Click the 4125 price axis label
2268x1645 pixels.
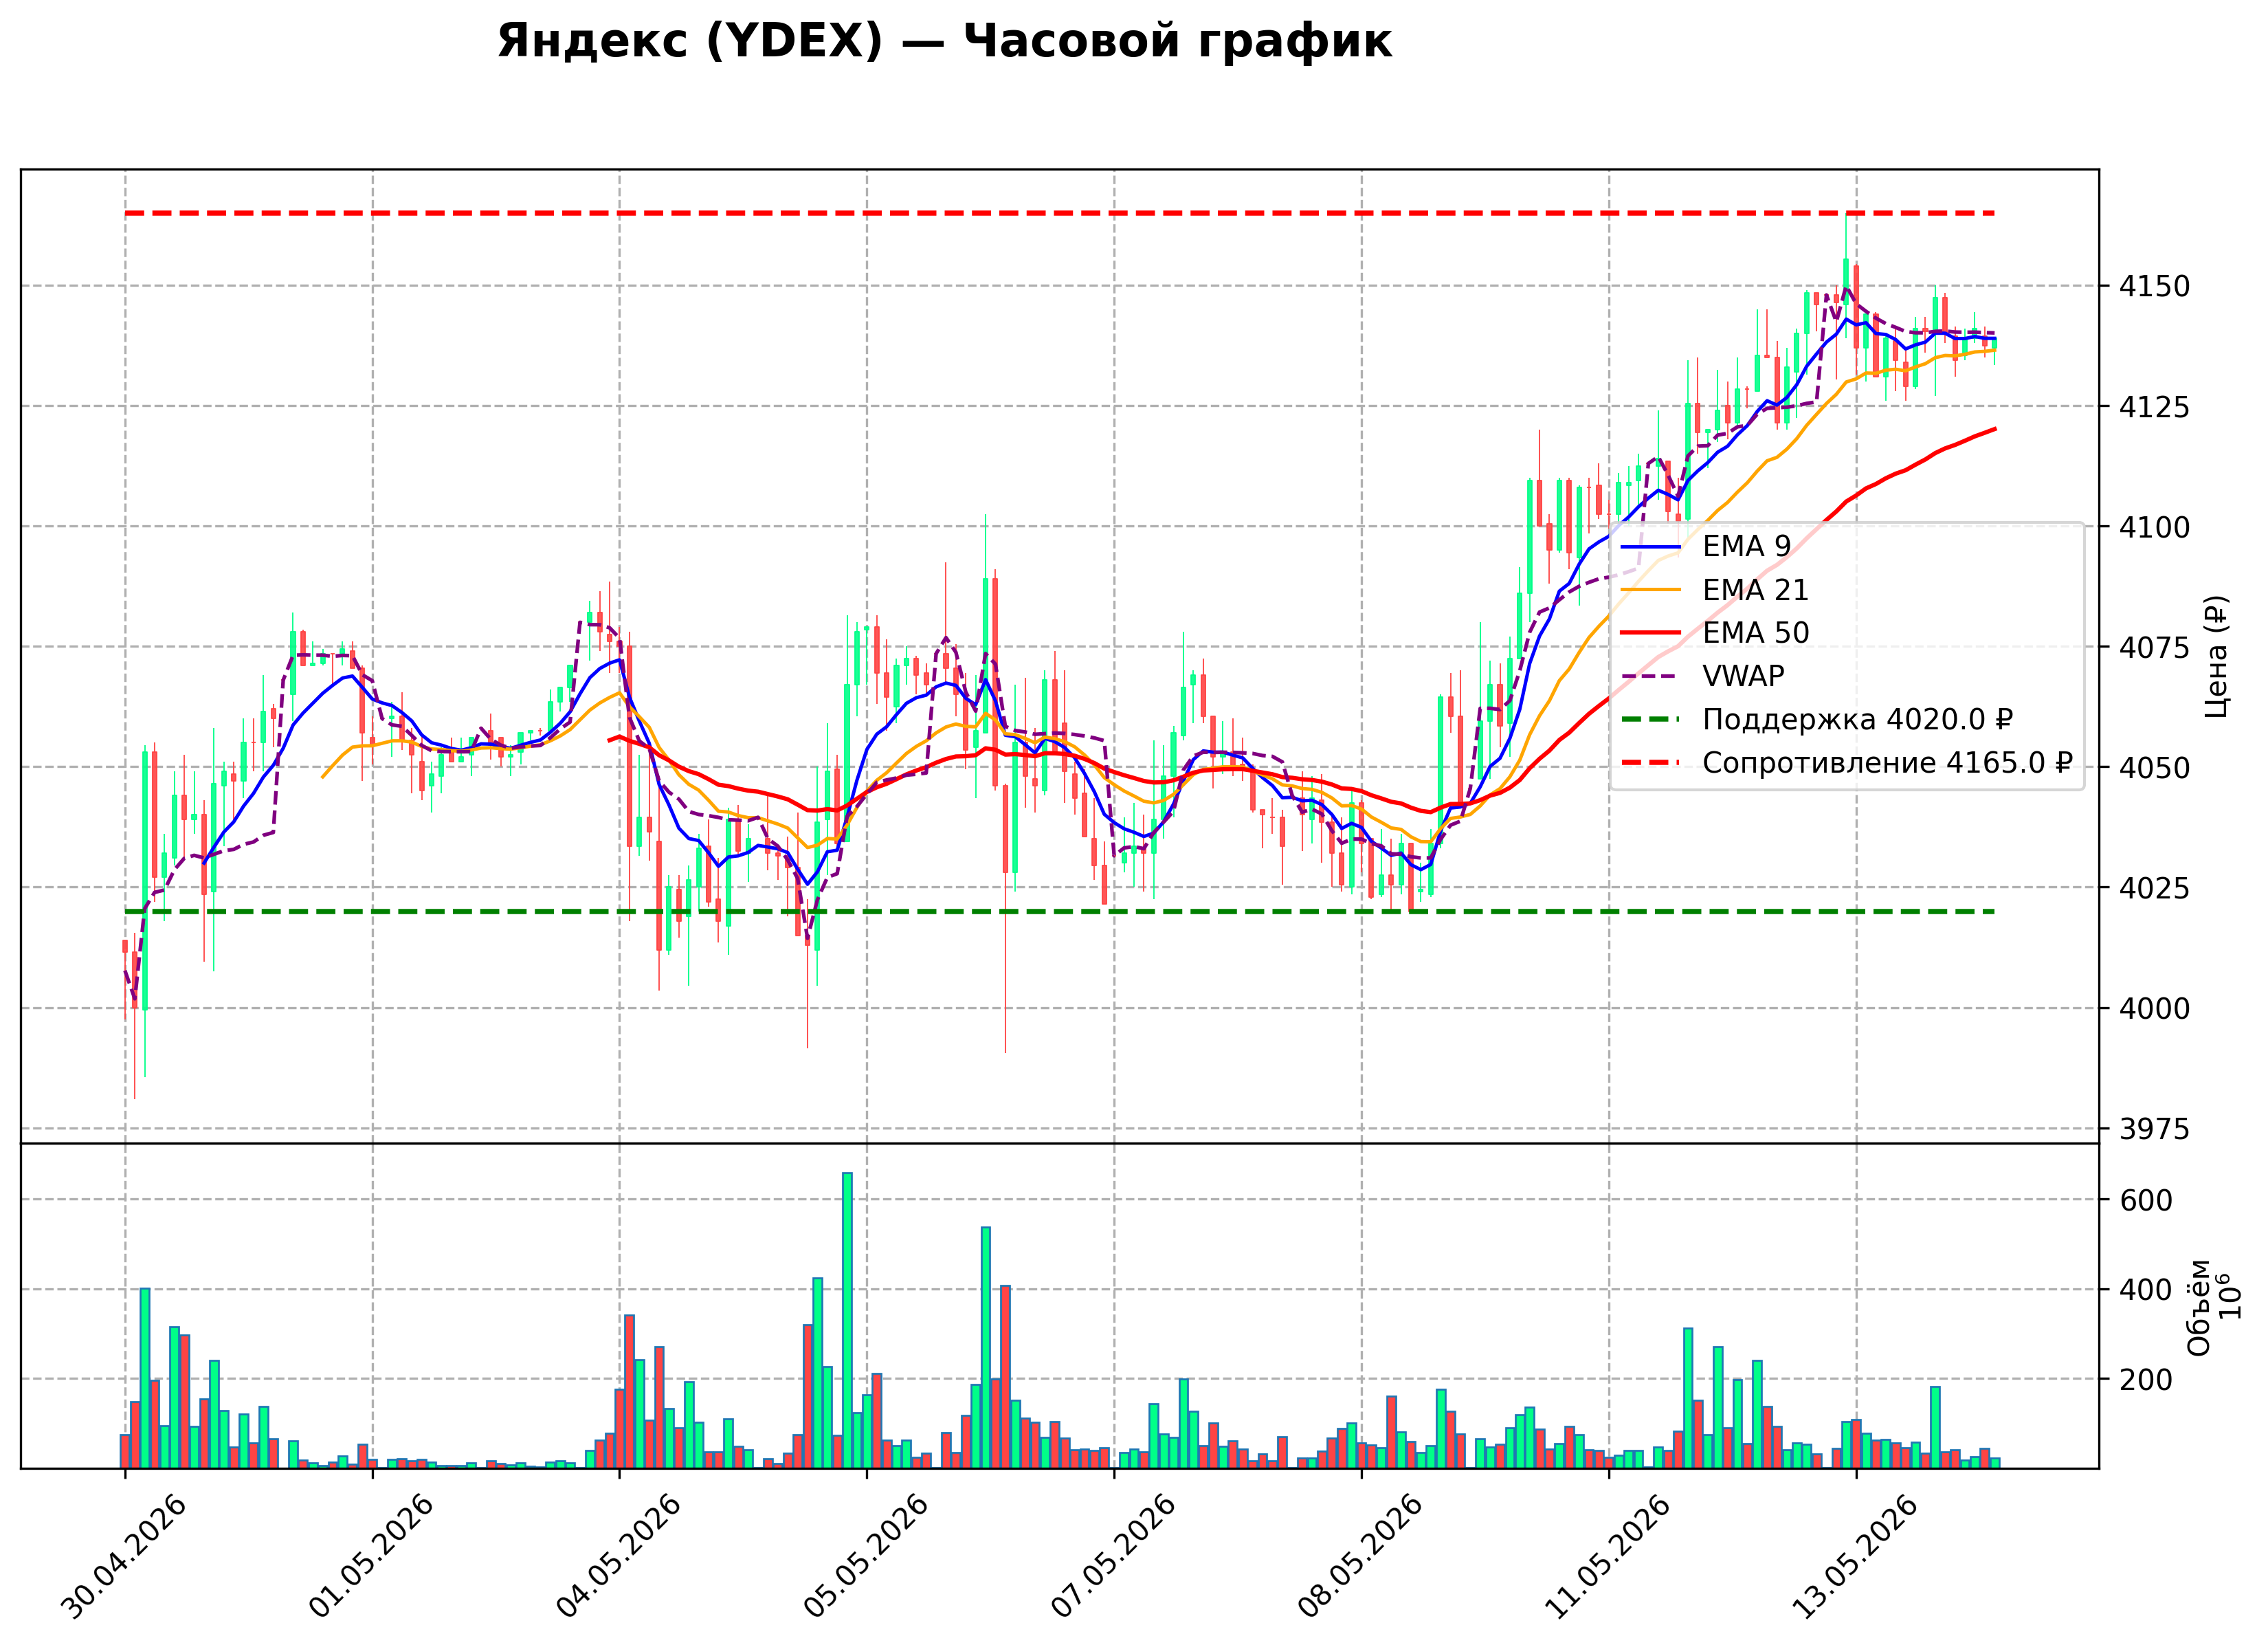click(x=2155, y=407)
